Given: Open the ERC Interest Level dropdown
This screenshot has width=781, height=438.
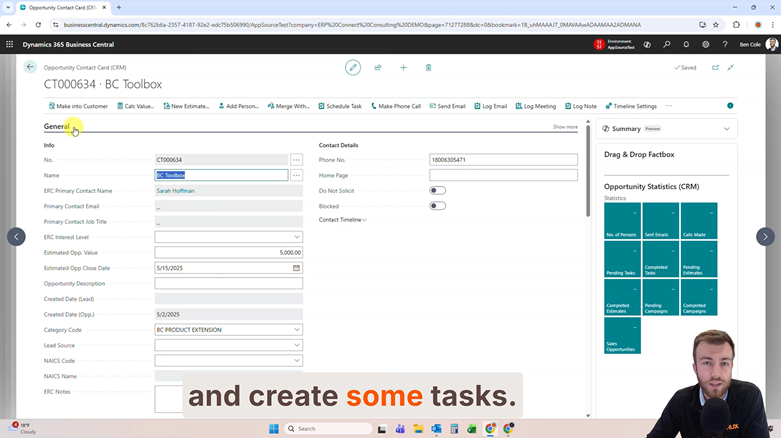Looking at the screenshot, I should 297,237.
